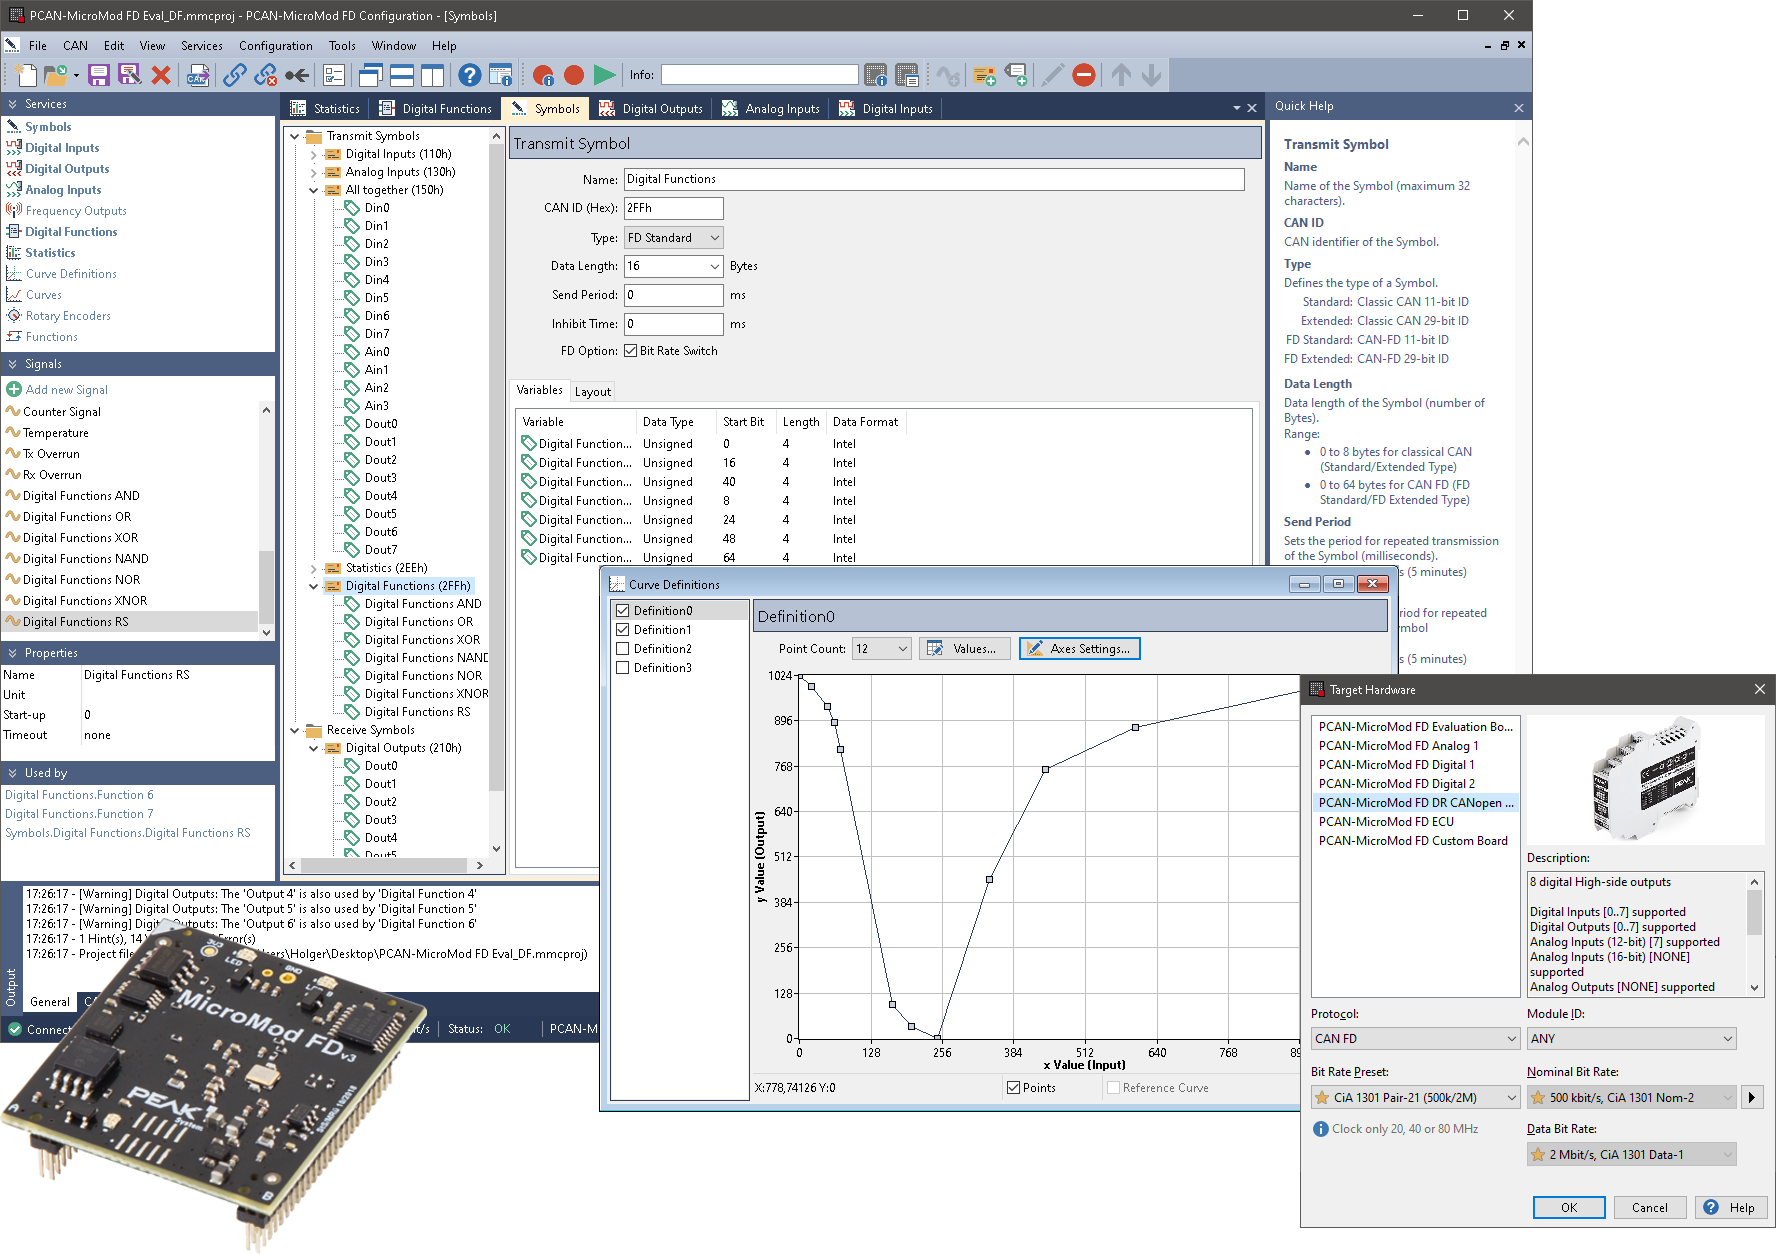Click the Move Up arrow icon
1776x1254 pixels.
(x=1122, y=75)
